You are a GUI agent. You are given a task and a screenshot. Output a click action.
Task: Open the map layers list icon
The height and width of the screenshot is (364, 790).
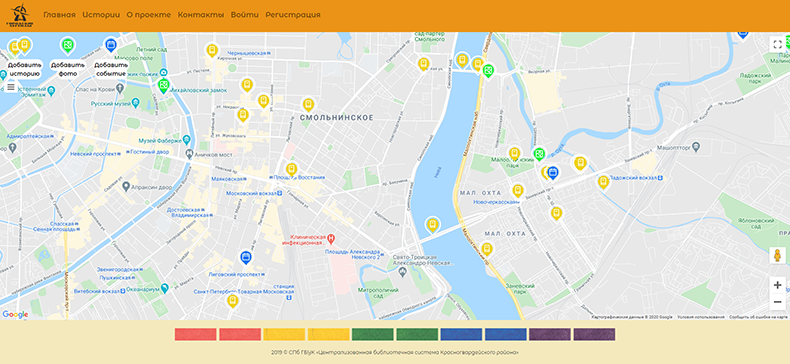[x=11, y=87]
